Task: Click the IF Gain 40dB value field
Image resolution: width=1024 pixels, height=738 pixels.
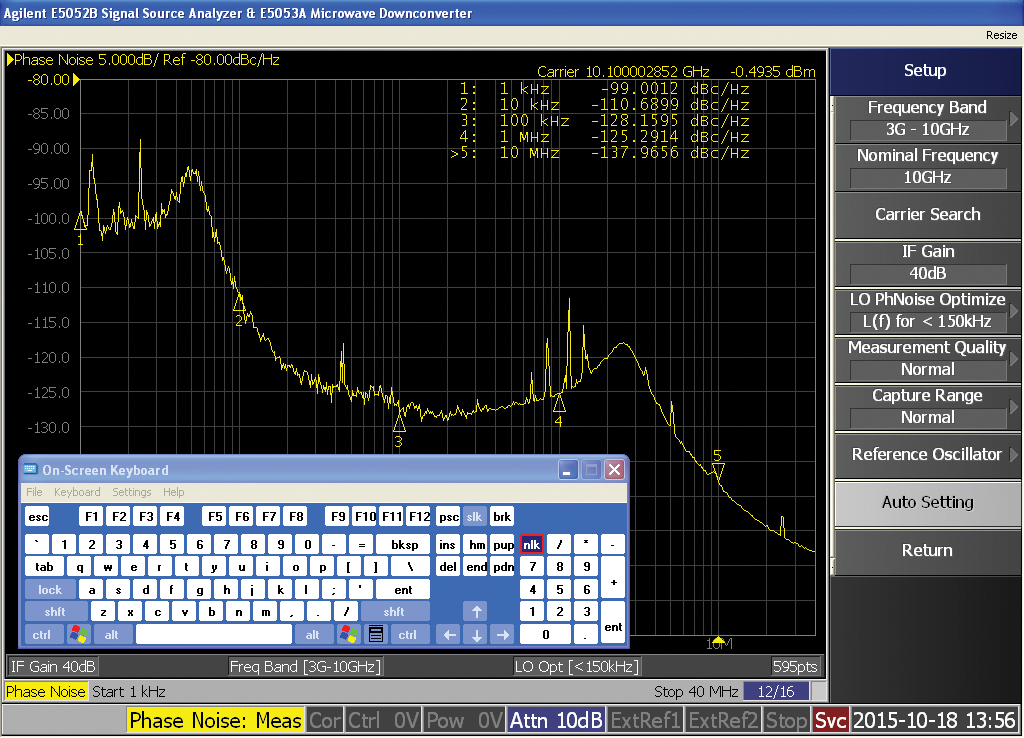Action: click(x=927, y=273)
